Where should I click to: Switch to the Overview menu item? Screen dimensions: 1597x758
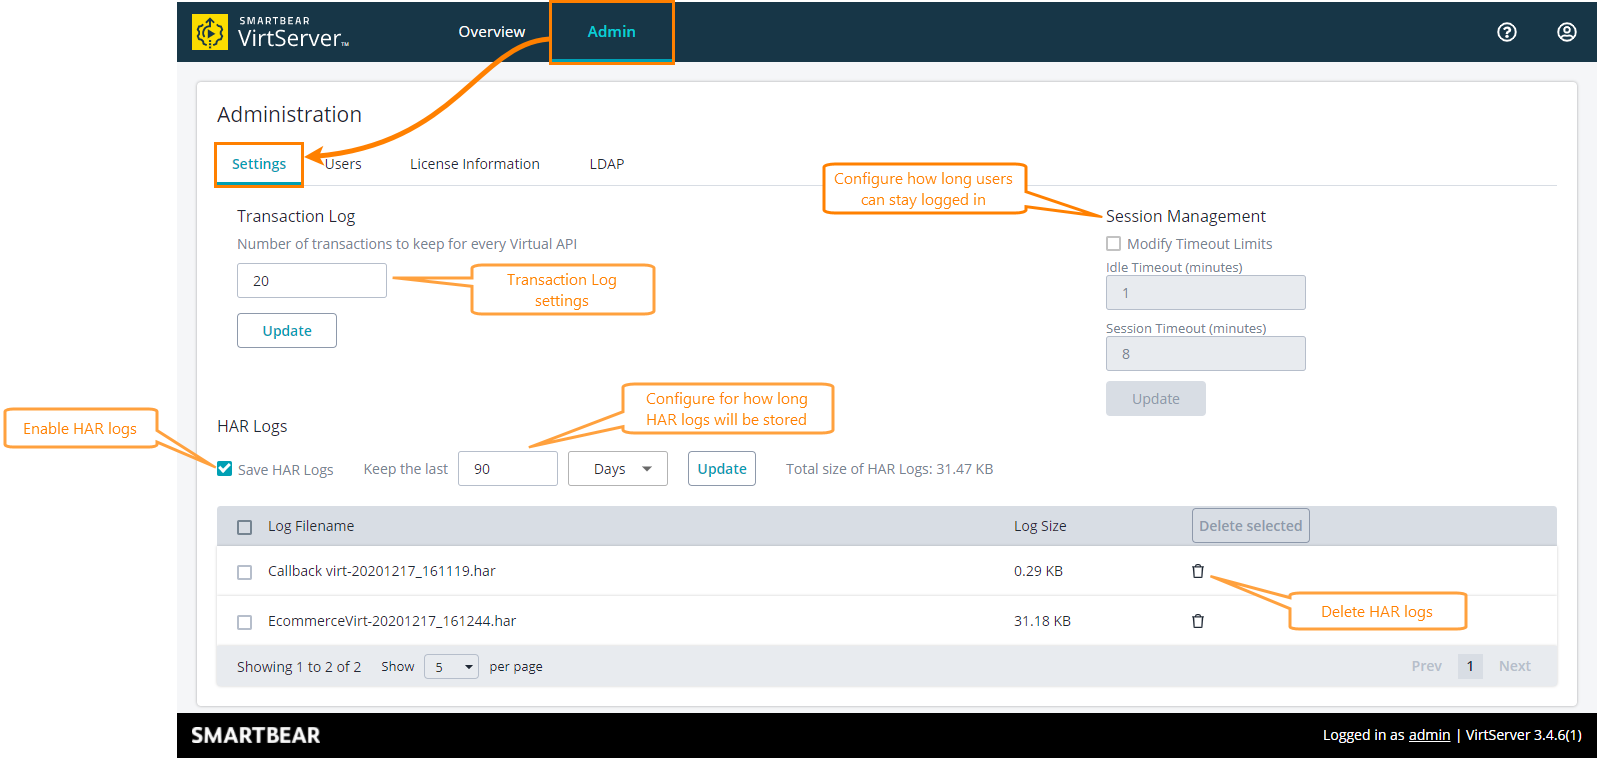click(x=492, y=32)
